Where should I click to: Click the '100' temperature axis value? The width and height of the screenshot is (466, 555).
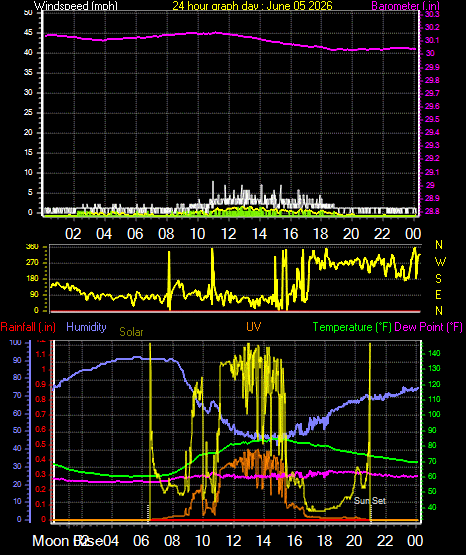(434, 414)
